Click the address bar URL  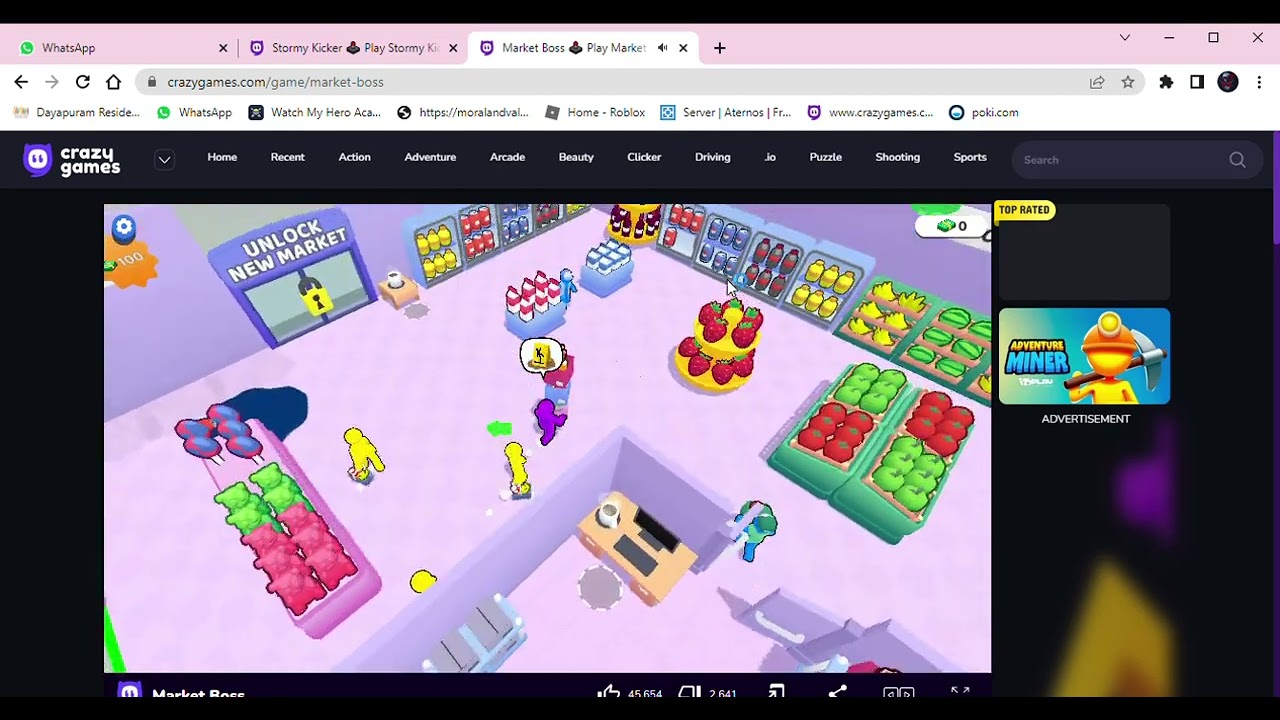click(275, 82)
